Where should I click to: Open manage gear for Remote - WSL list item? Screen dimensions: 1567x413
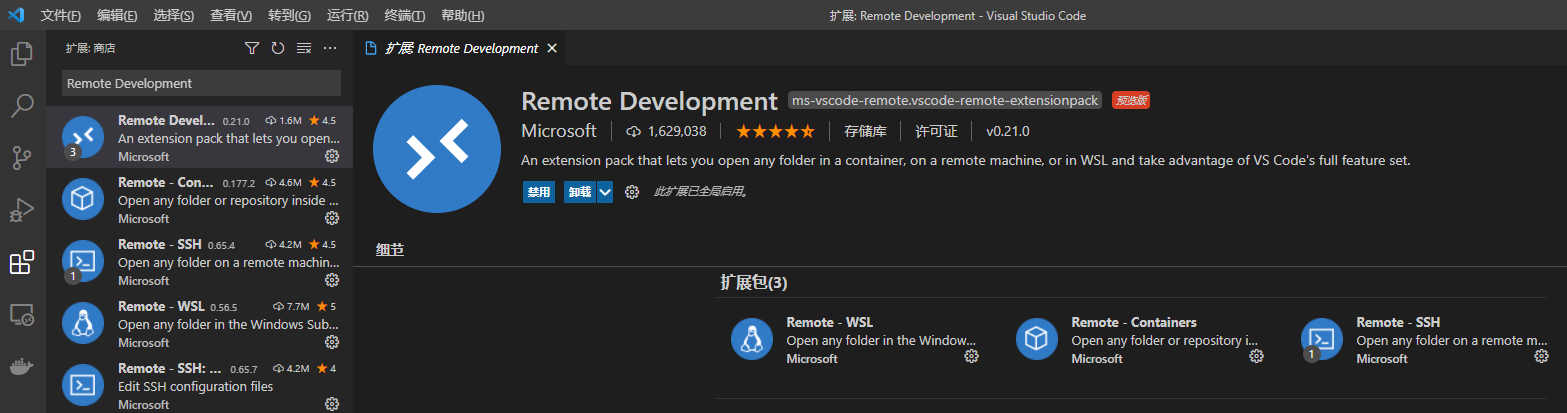[332, 342]
